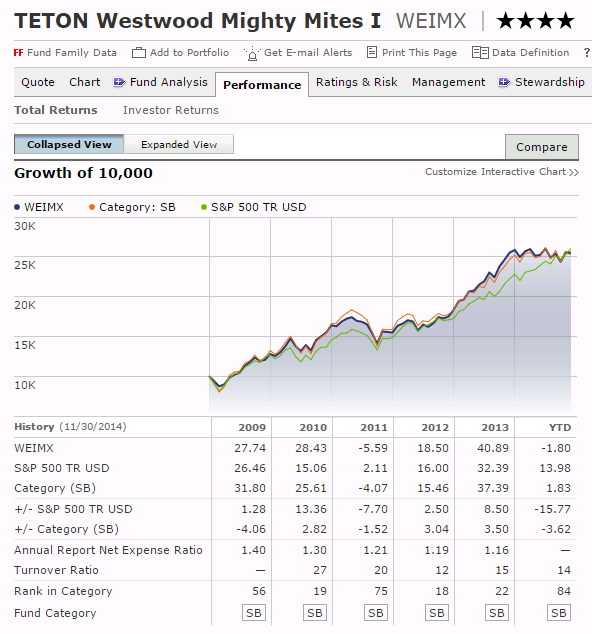592x634 pixels.
Task: Click SB fund category box for 2009
Action: point(254,613)
